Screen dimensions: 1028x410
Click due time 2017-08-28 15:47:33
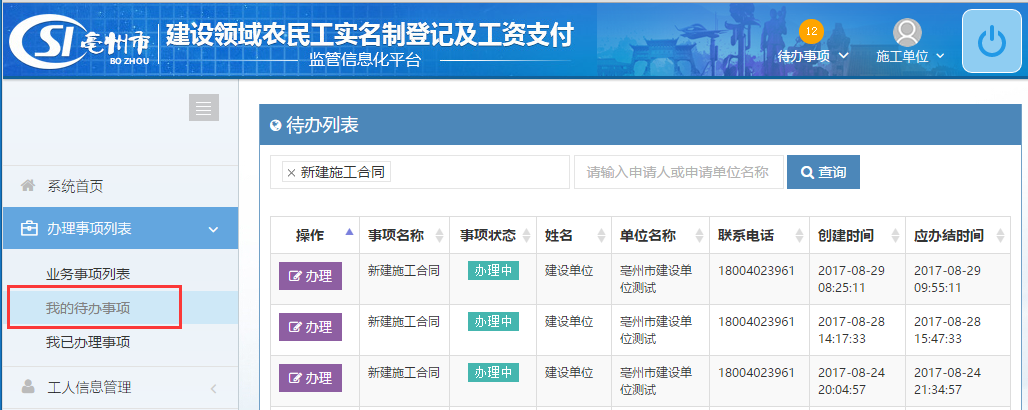tap(947, 330)
